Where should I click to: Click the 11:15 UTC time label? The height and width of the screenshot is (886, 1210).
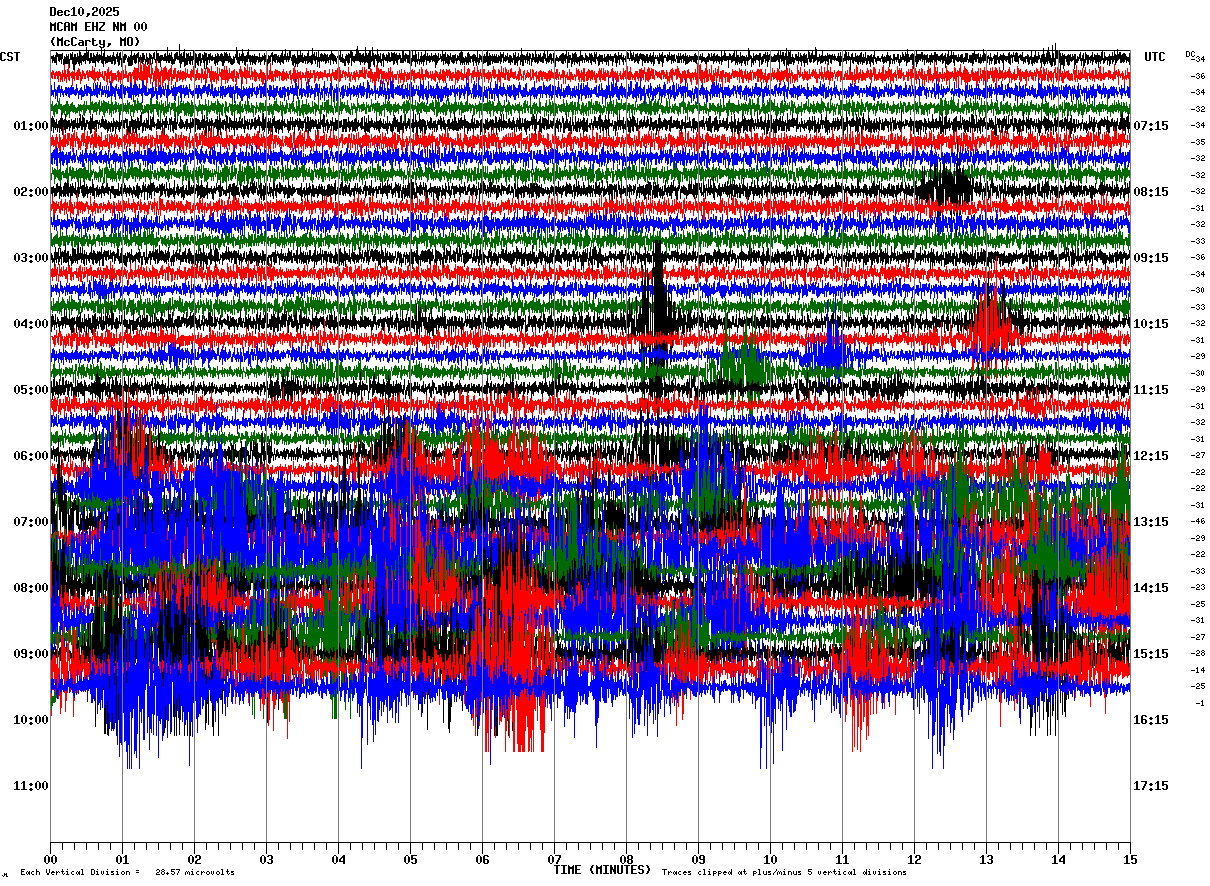pos(1151,390)
